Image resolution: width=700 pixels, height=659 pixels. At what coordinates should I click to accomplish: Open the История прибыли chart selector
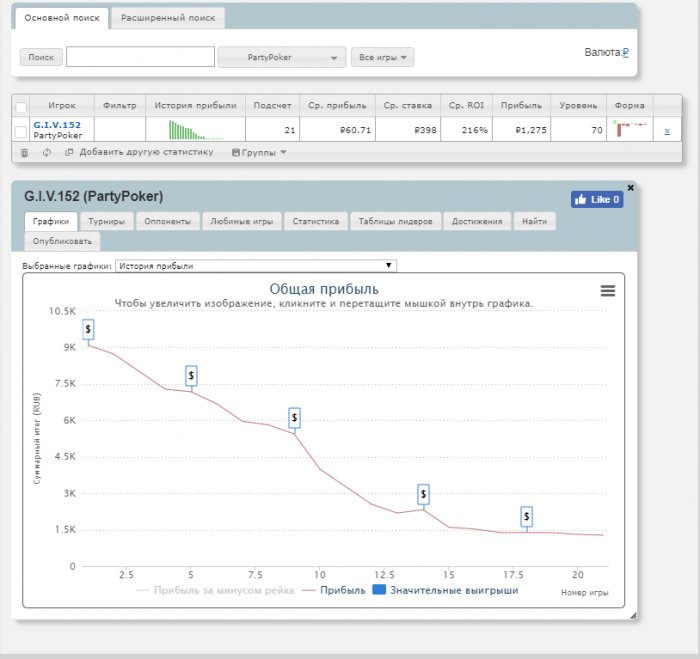(x=256, y=266)
